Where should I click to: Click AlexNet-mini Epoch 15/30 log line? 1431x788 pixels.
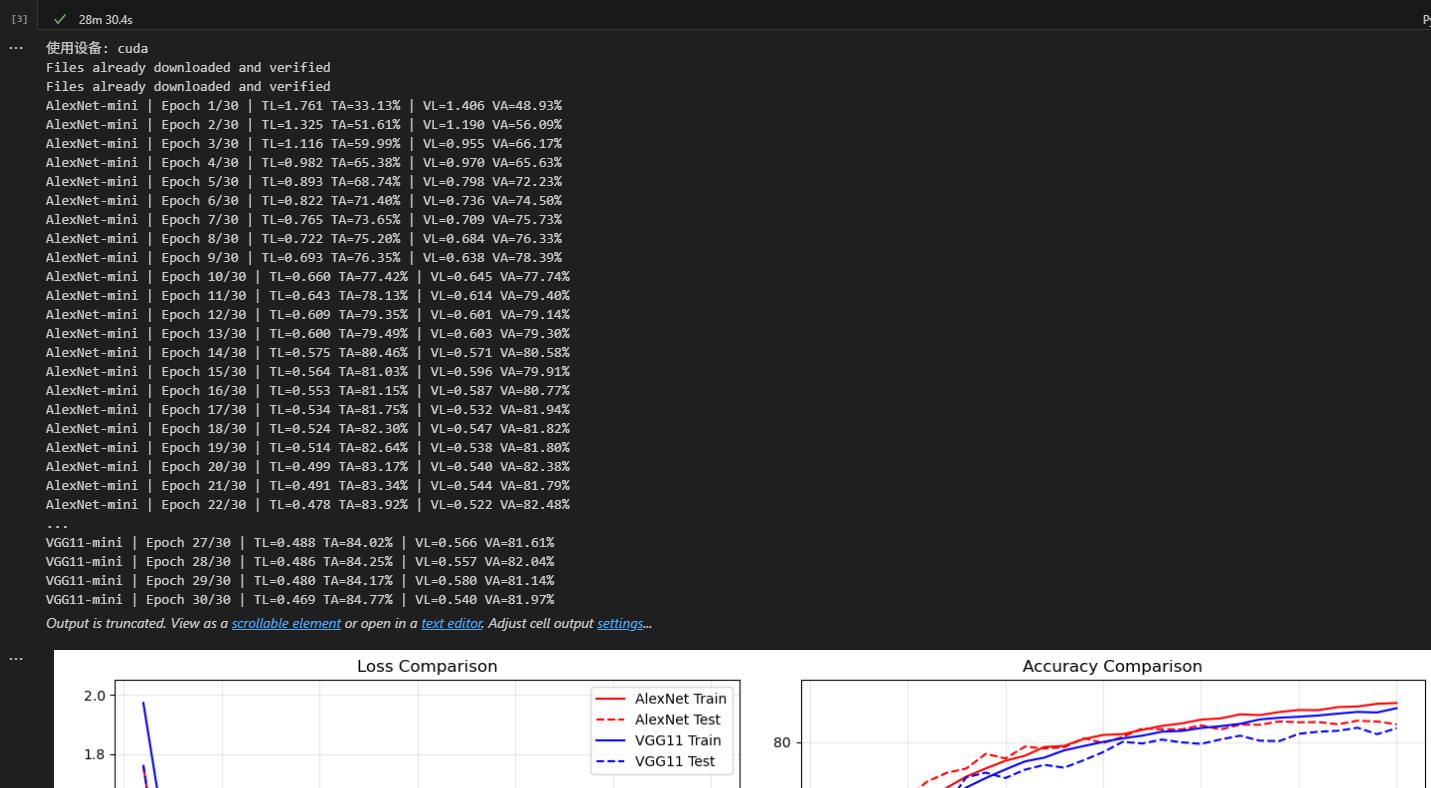point(308,371)
